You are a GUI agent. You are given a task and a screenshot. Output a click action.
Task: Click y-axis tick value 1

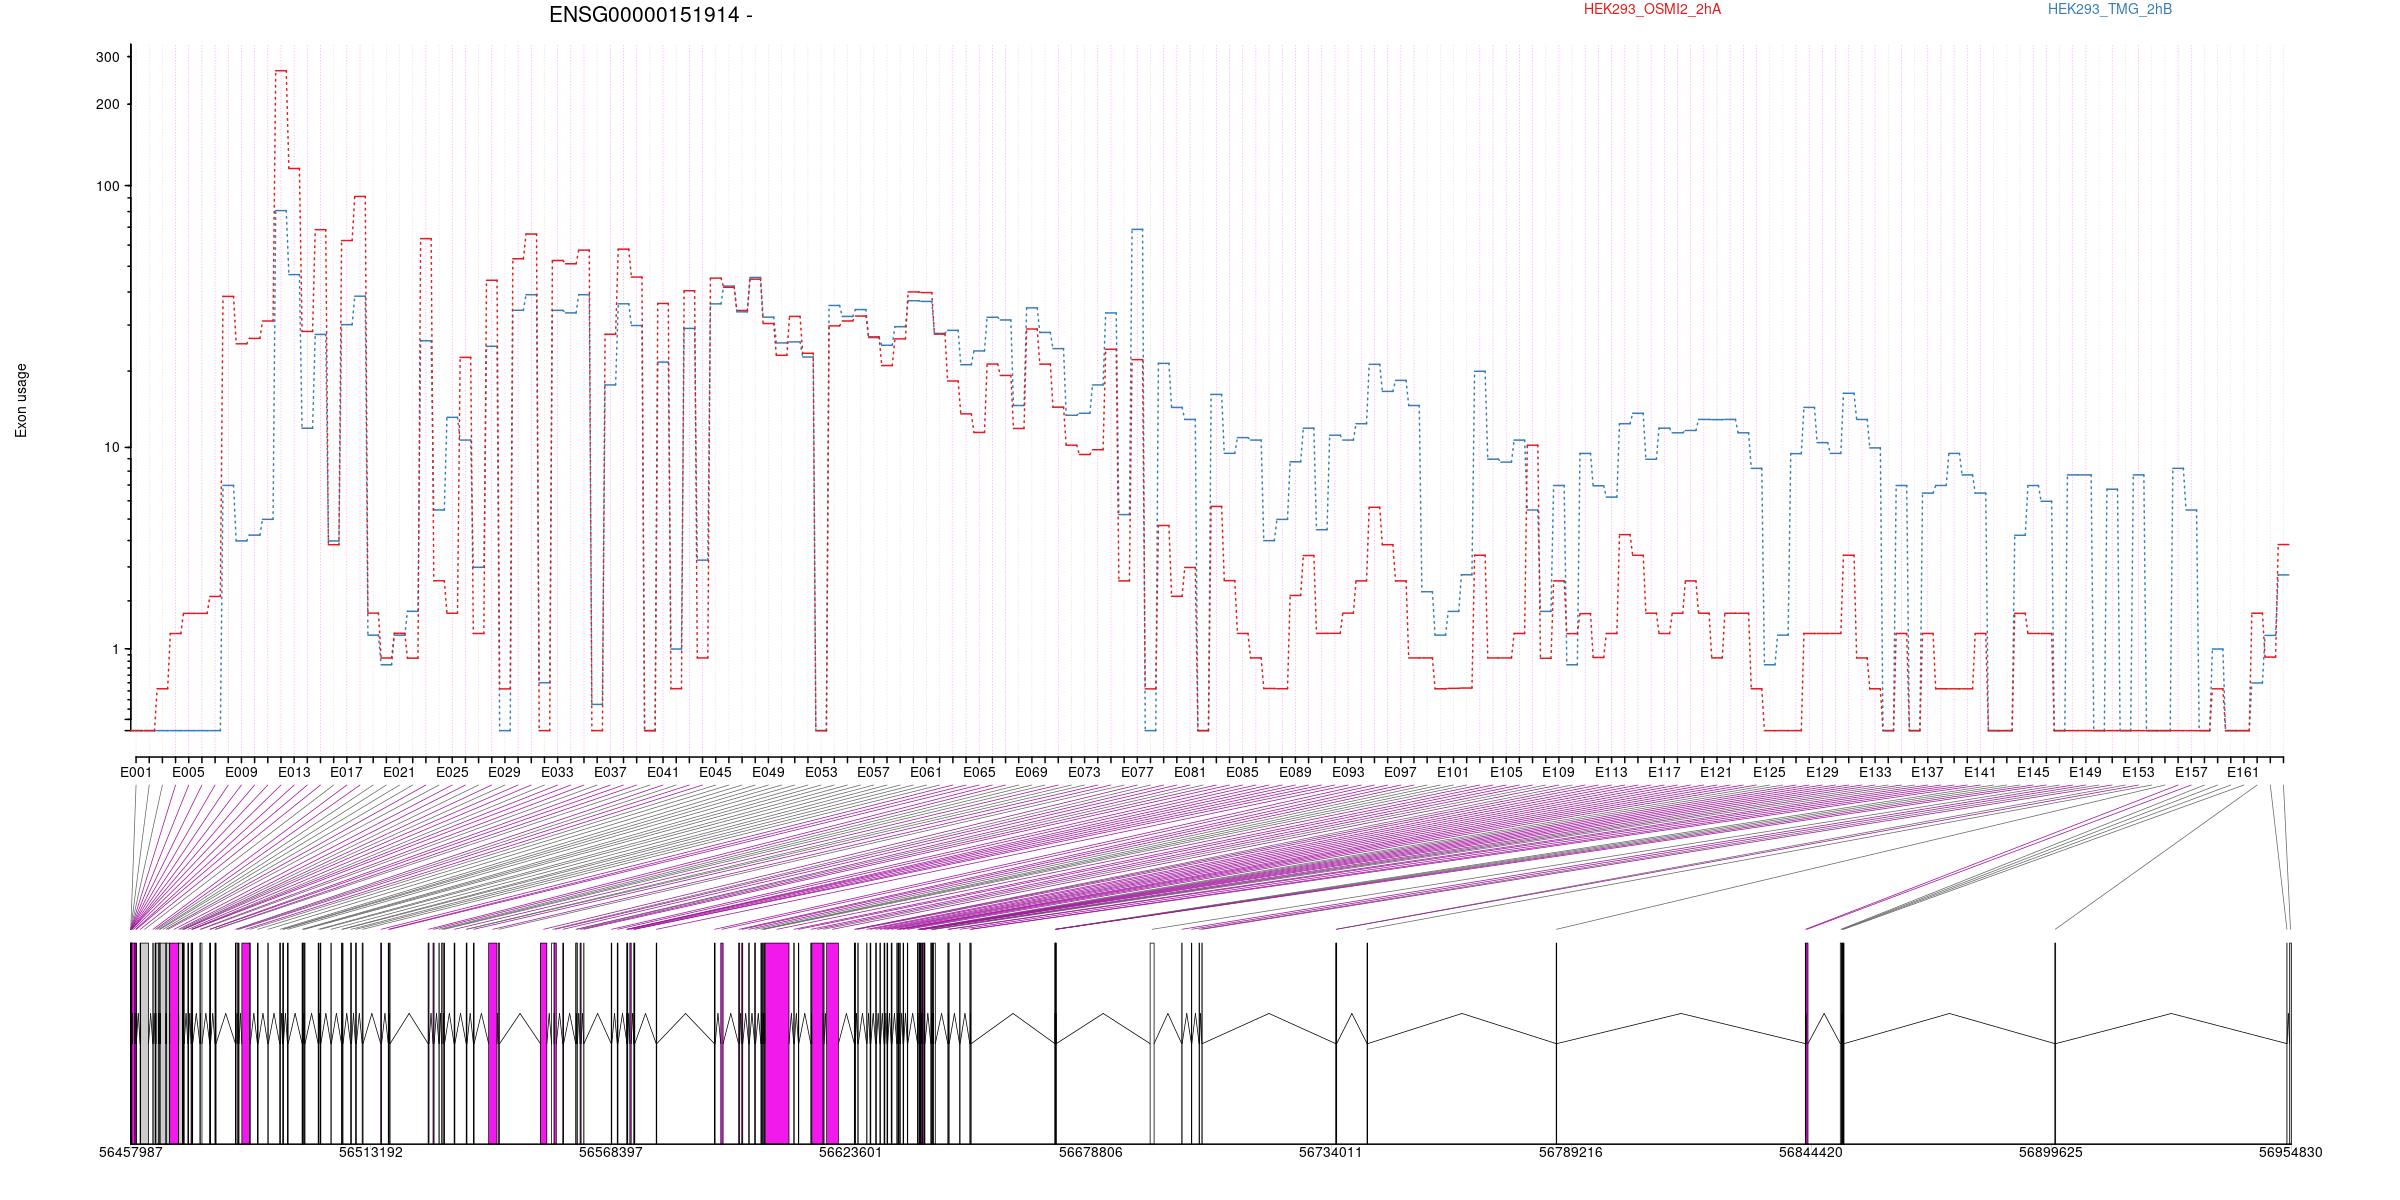click(x=115, y=649)
